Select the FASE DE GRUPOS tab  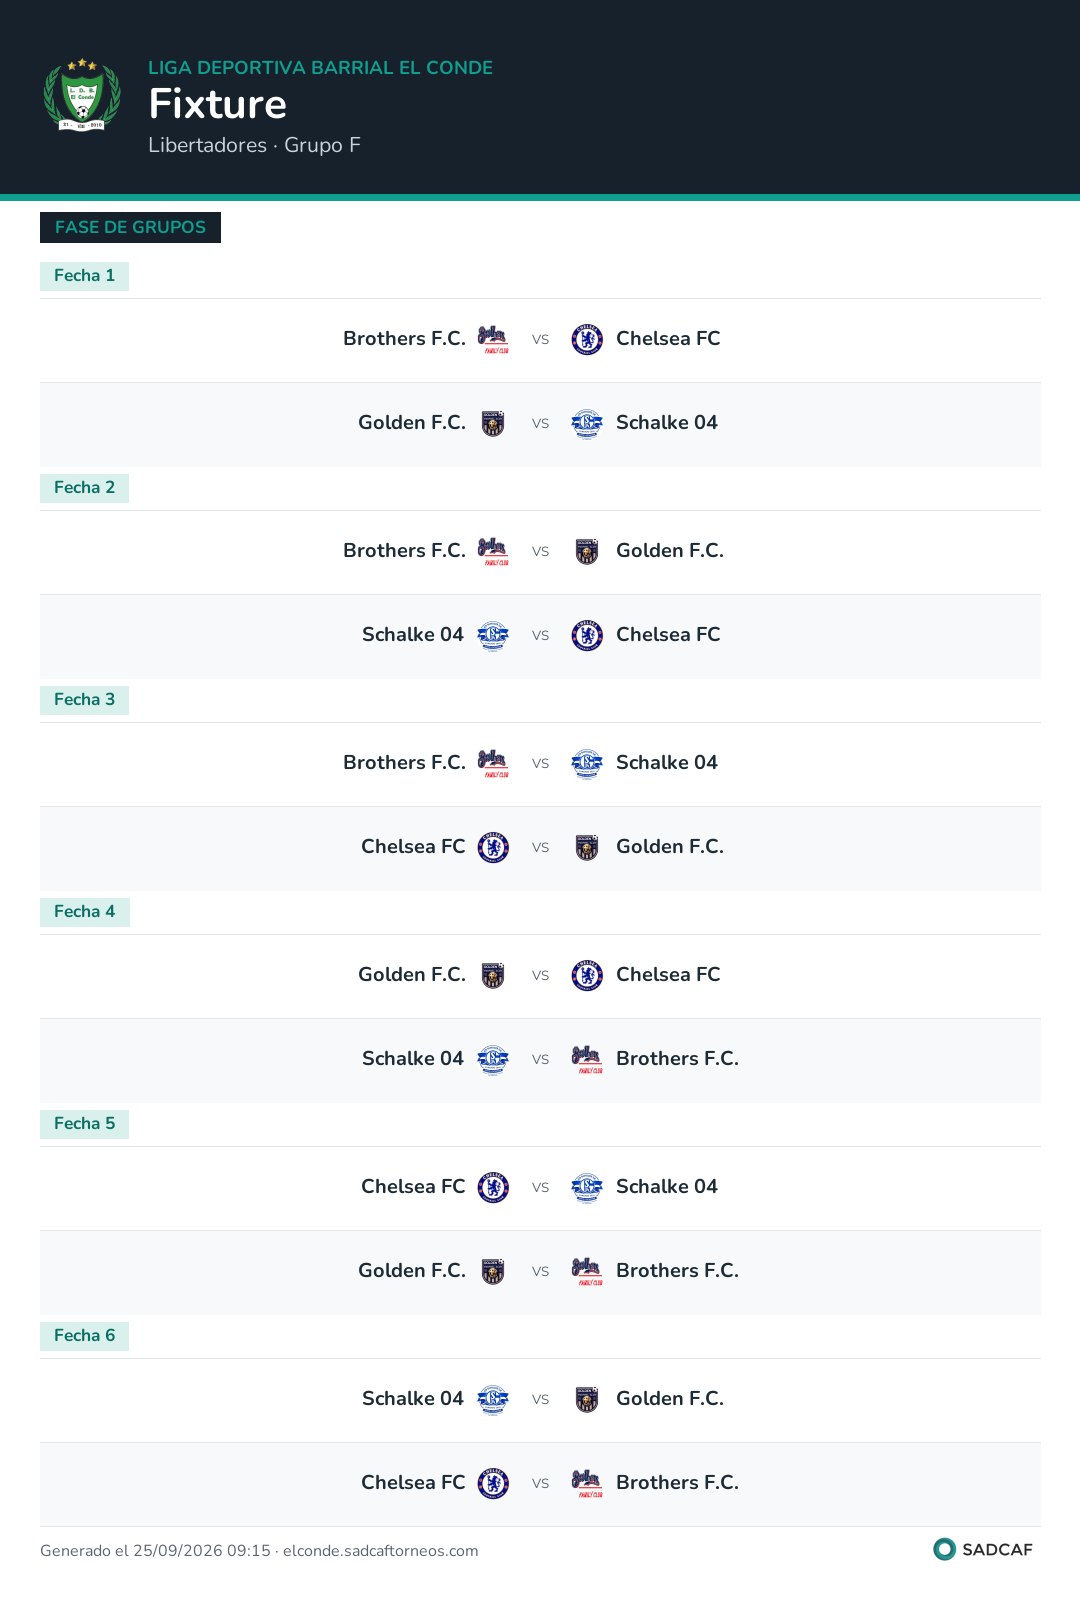coord(130,227)
